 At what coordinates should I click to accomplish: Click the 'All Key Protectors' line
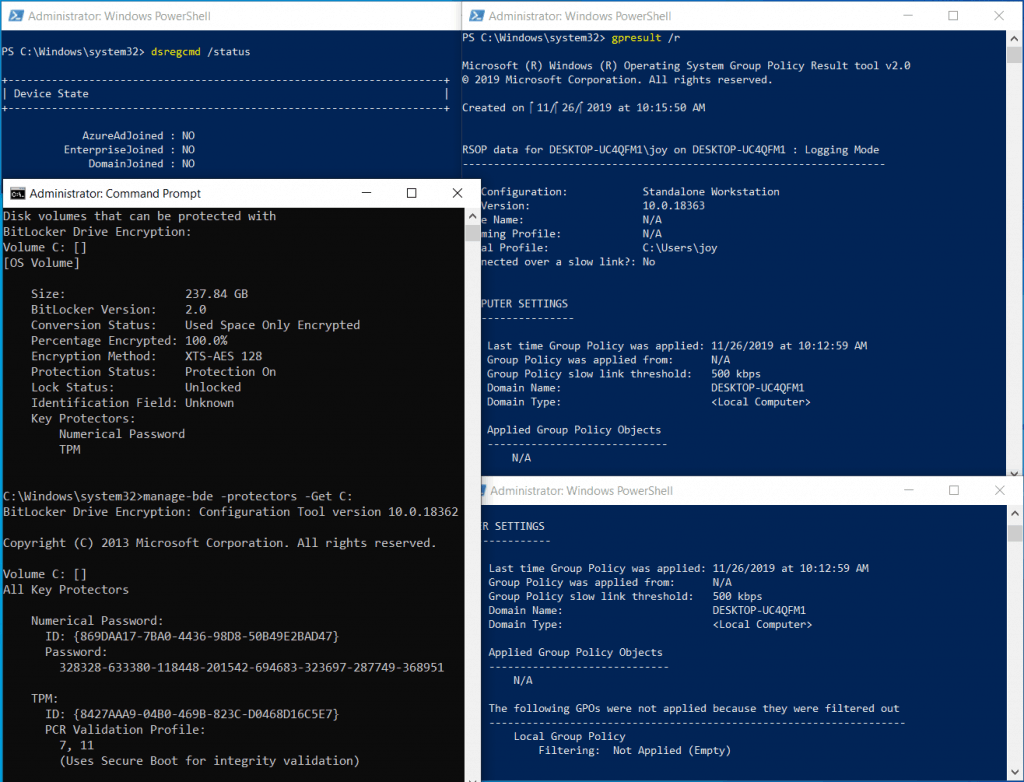(x=66, y=590)
